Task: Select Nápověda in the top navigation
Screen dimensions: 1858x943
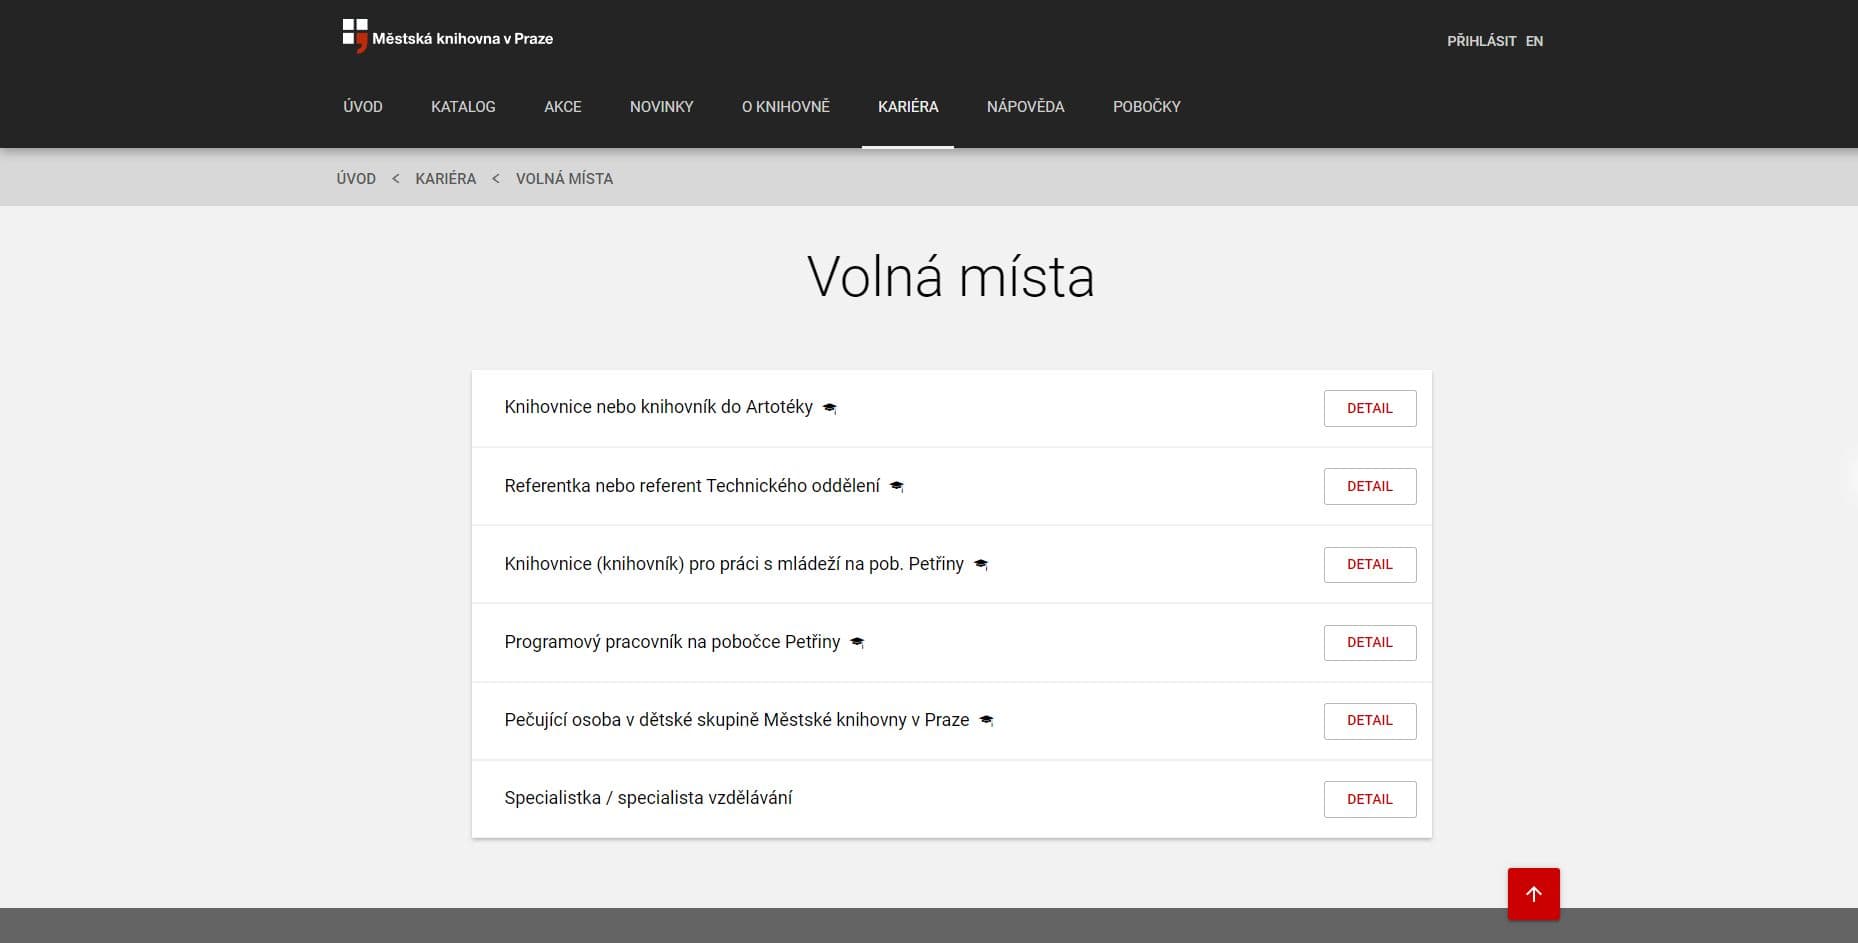Action: click(x=1025, y=107)
